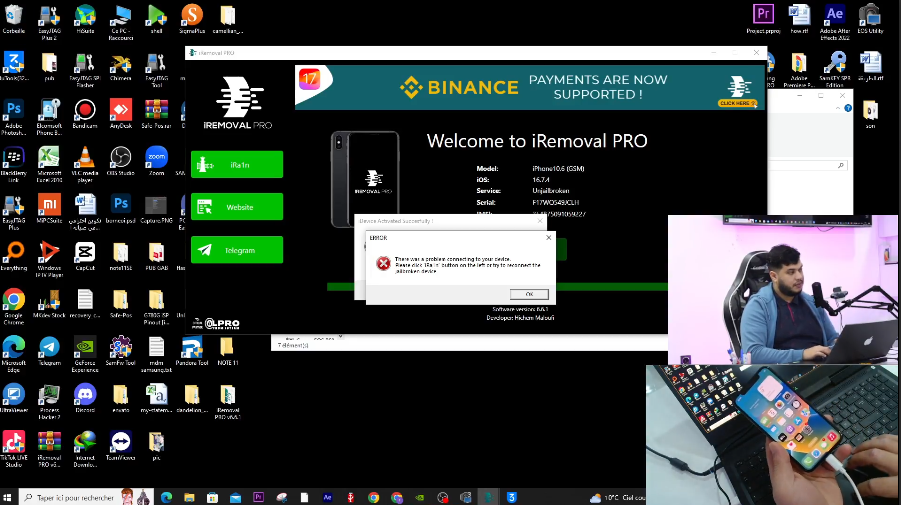Open the SamKEY SPR Edition icon
Viewport: 901px width, 505px height.
(x=835, y=70)
